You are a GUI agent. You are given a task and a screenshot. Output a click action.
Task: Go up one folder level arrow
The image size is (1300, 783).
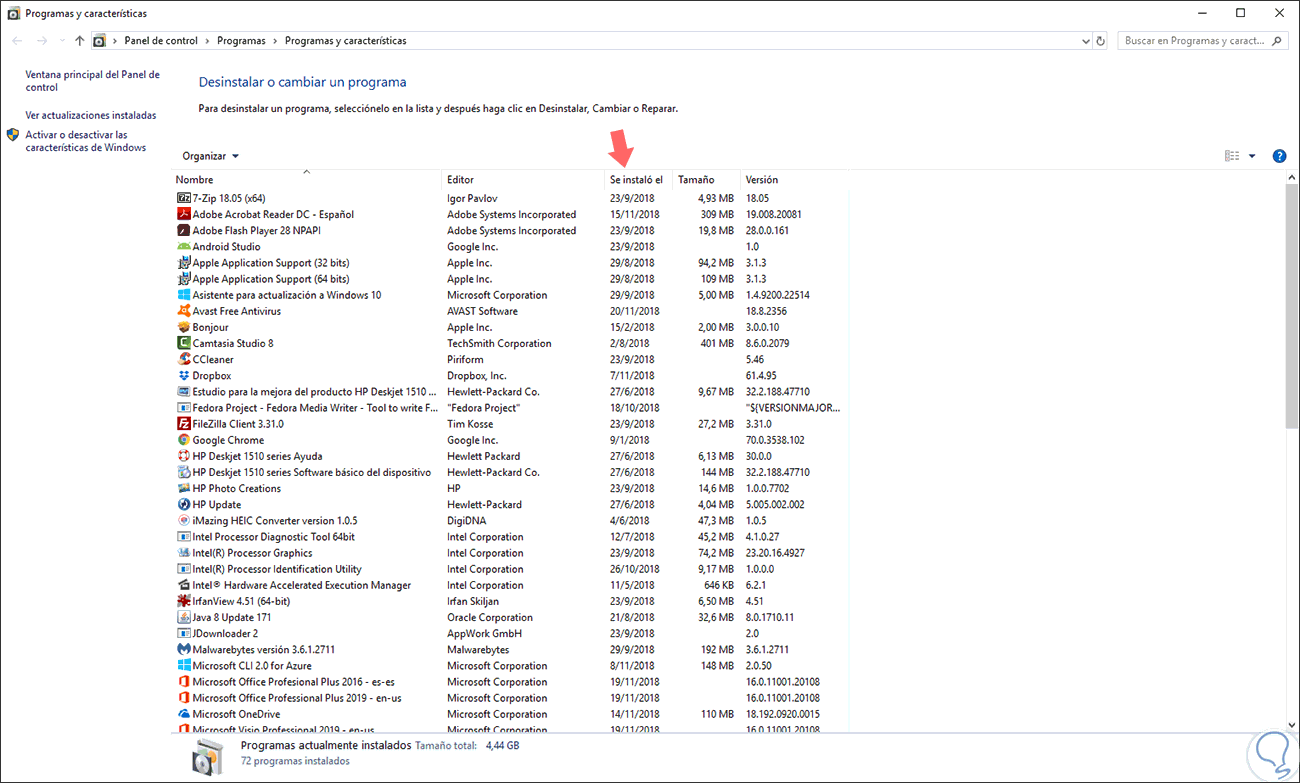[x=80, y=41]
